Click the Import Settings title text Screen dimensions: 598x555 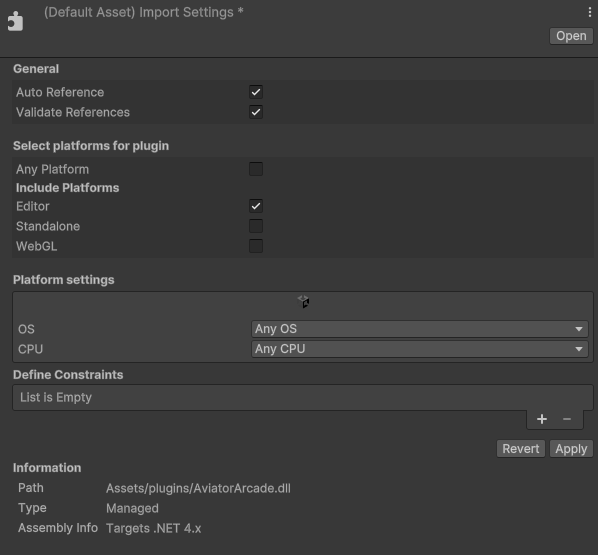[143, 12]
